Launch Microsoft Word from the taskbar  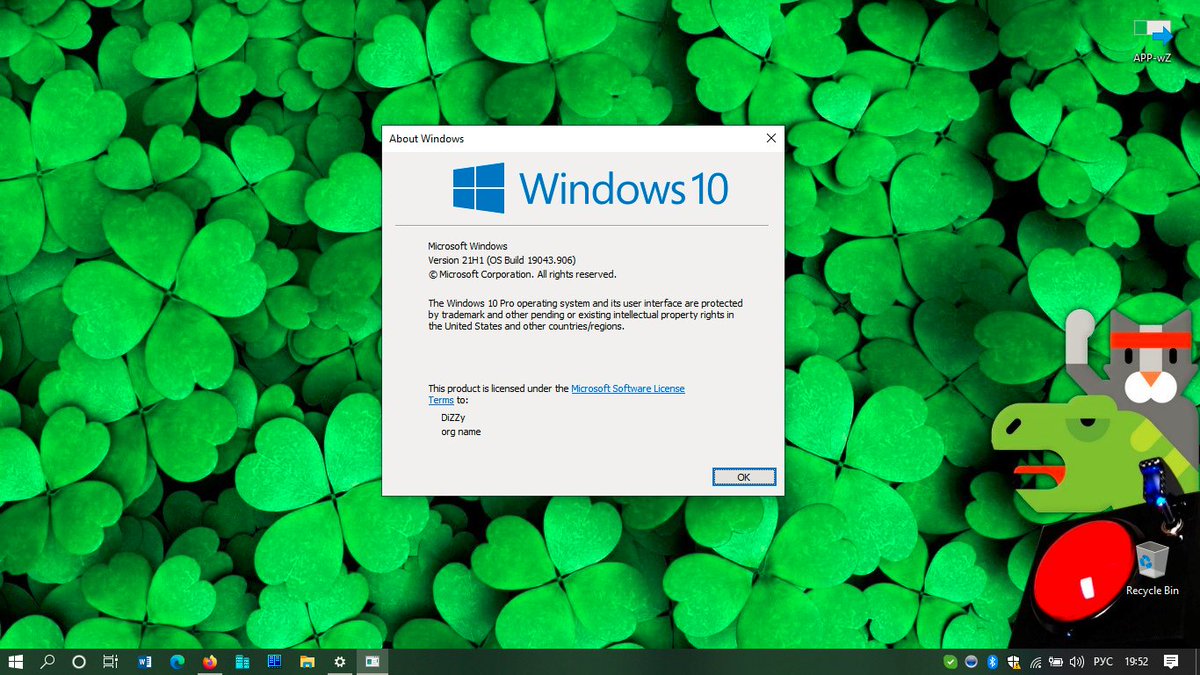click(x=144, y=661)
